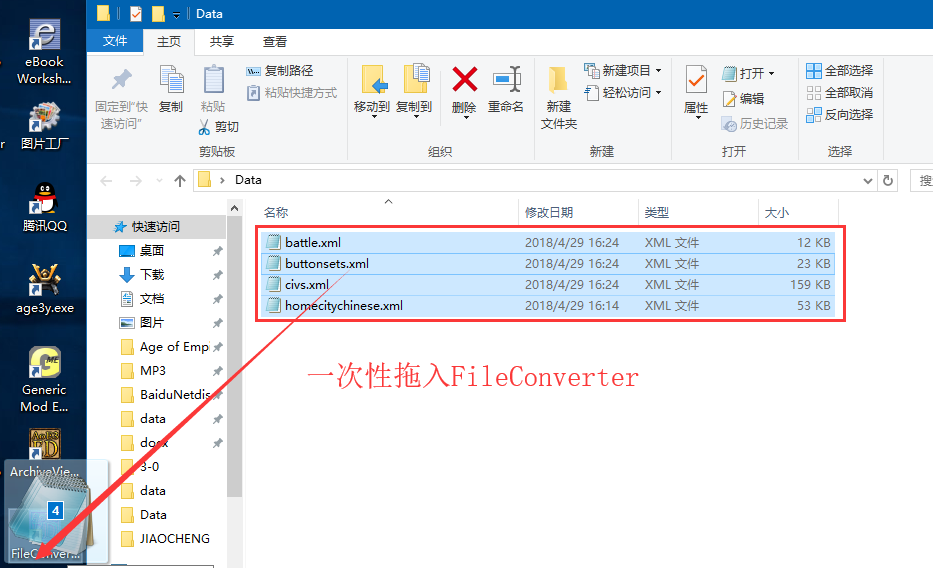
Task: Open MP3 folder in Quick Access
Action: tap(153, 371)
